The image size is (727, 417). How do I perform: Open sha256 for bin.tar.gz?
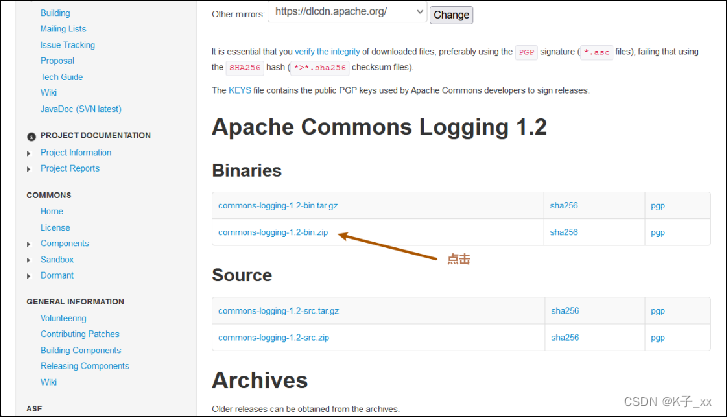564,205
